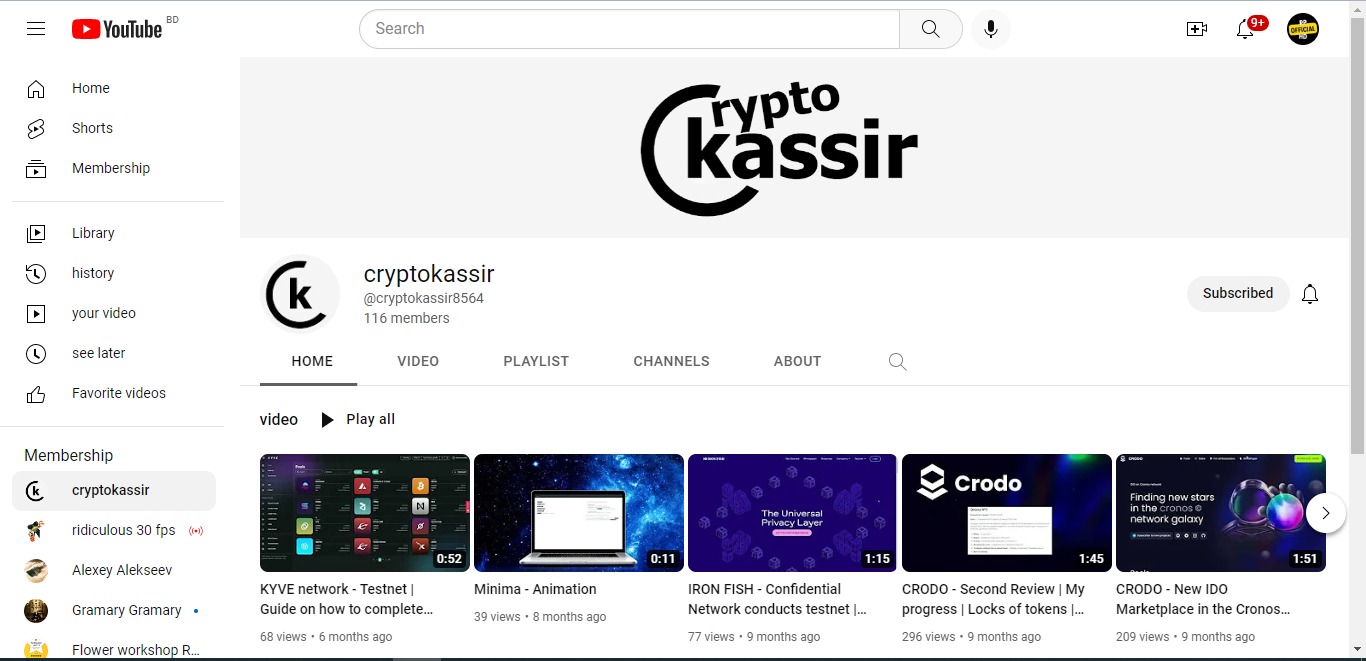Switch to the ABOUT tab

click(x=797, y=361)
